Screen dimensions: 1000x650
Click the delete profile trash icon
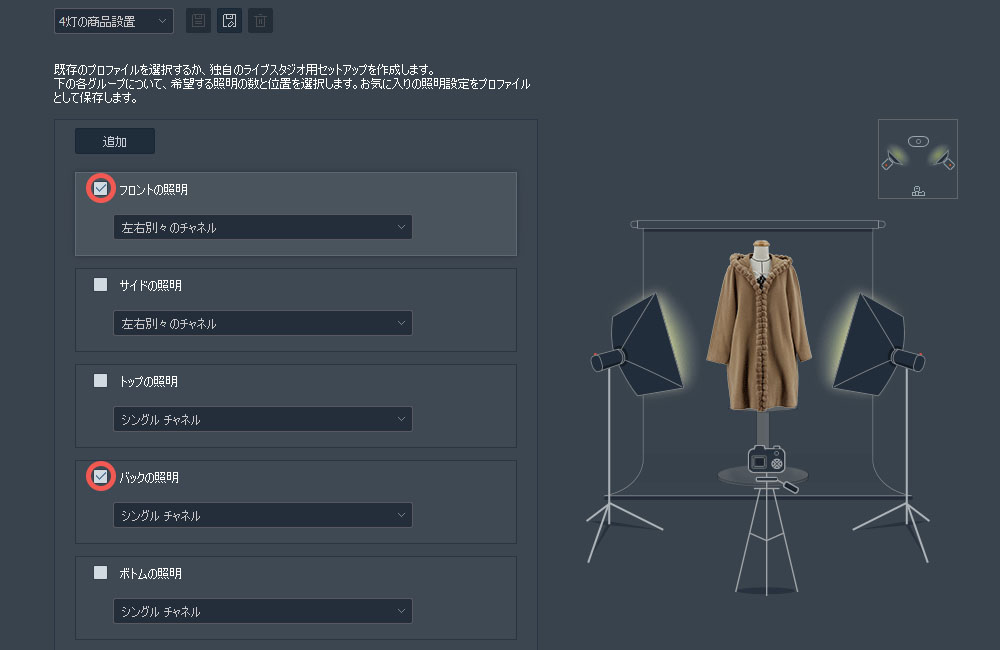pyautogui.click(x=260, y=21)
